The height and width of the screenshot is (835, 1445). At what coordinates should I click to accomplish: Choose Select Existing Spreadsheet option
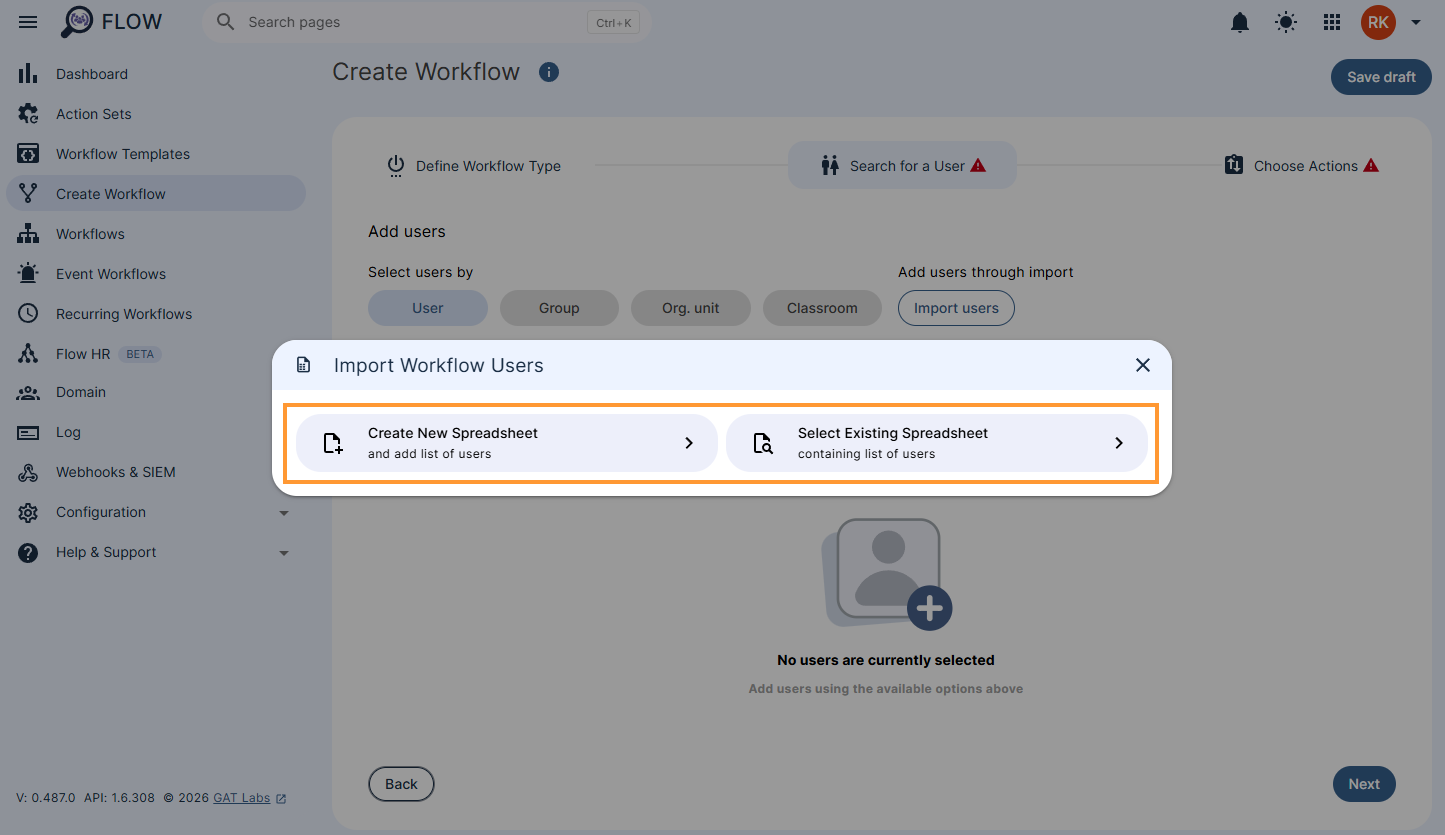[x=937, y=443]
